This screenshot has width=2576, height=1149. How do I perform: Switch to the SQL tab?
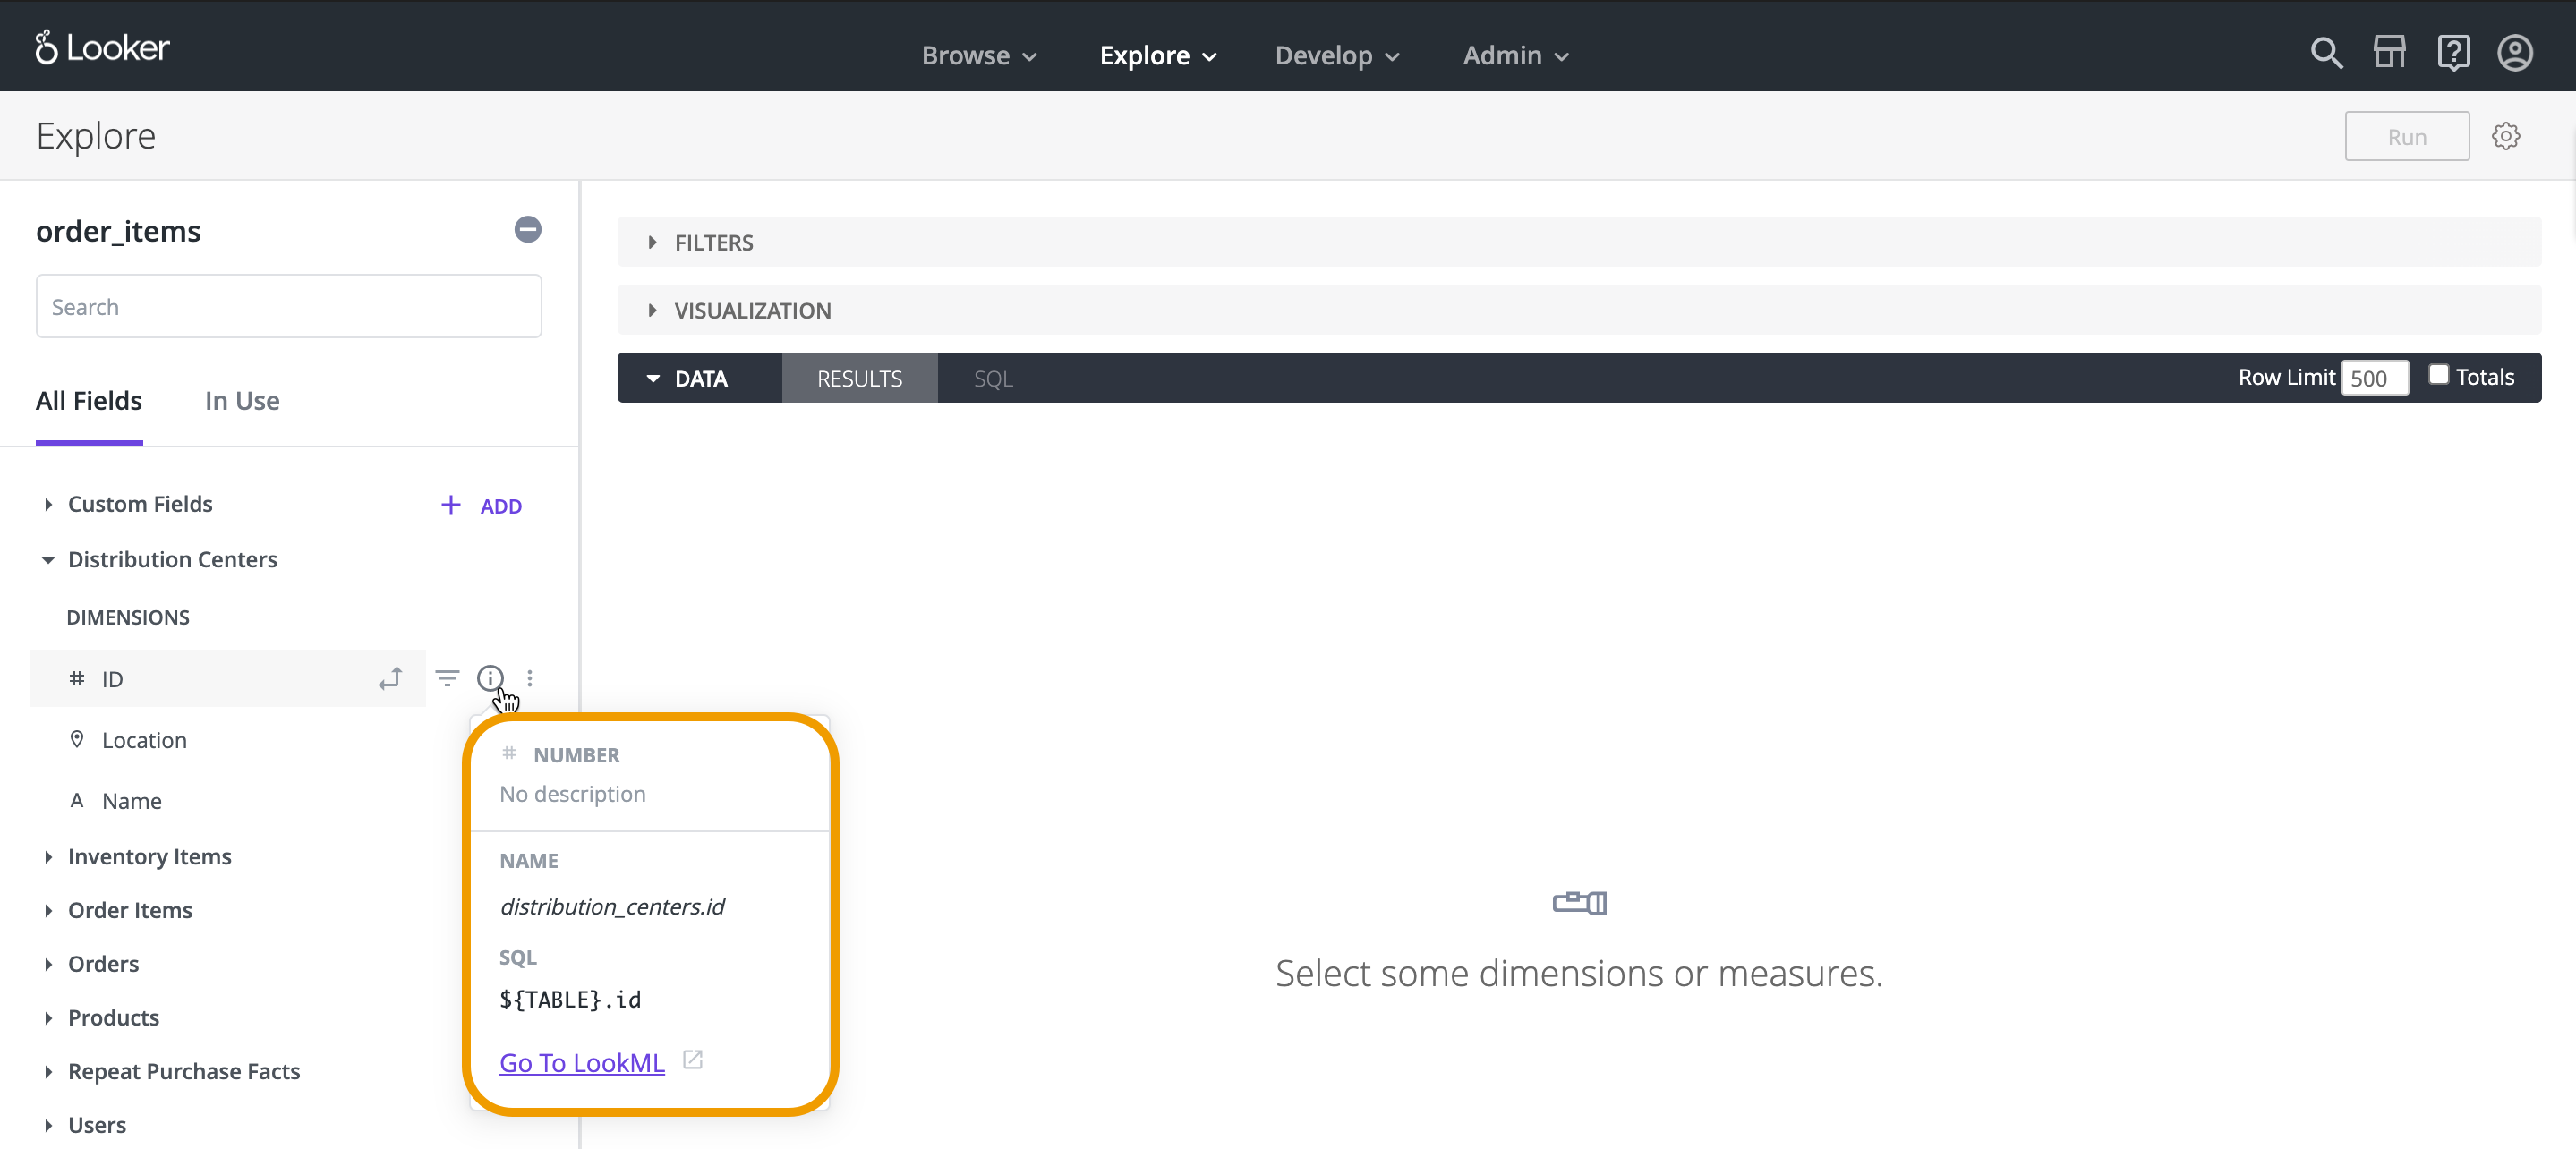[993, 379]
